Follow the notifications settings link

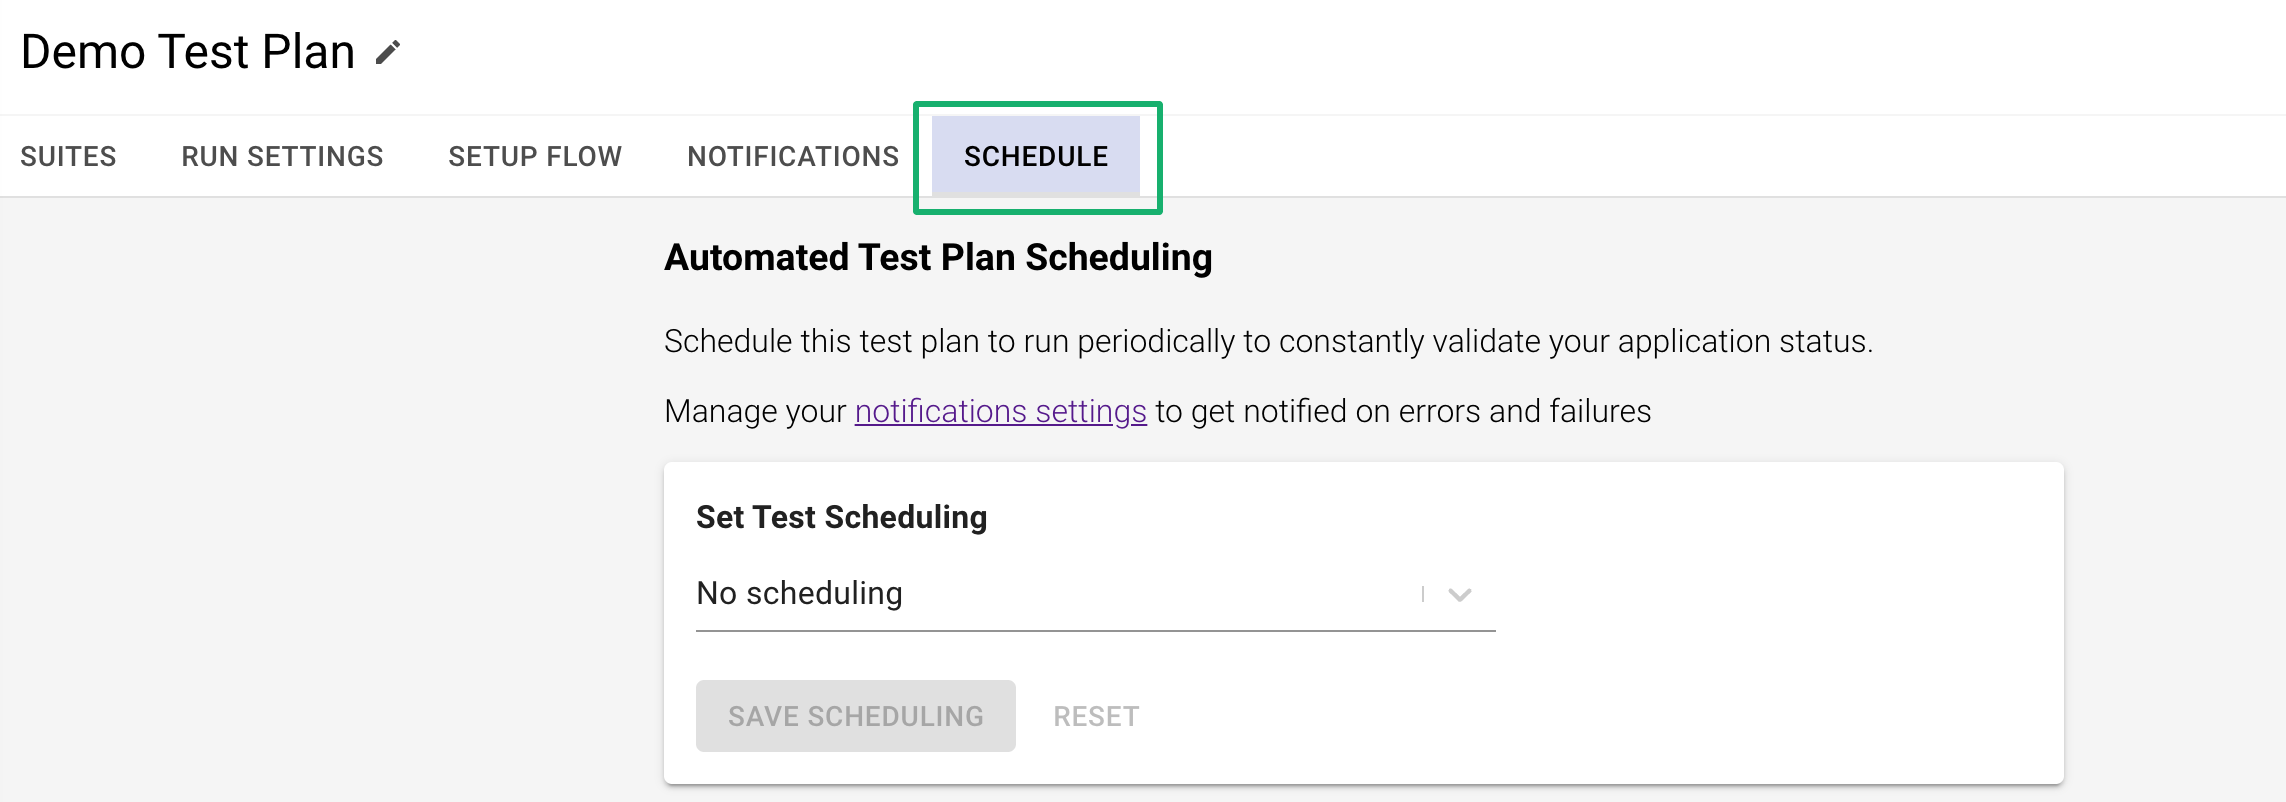tap(1000, 411)
